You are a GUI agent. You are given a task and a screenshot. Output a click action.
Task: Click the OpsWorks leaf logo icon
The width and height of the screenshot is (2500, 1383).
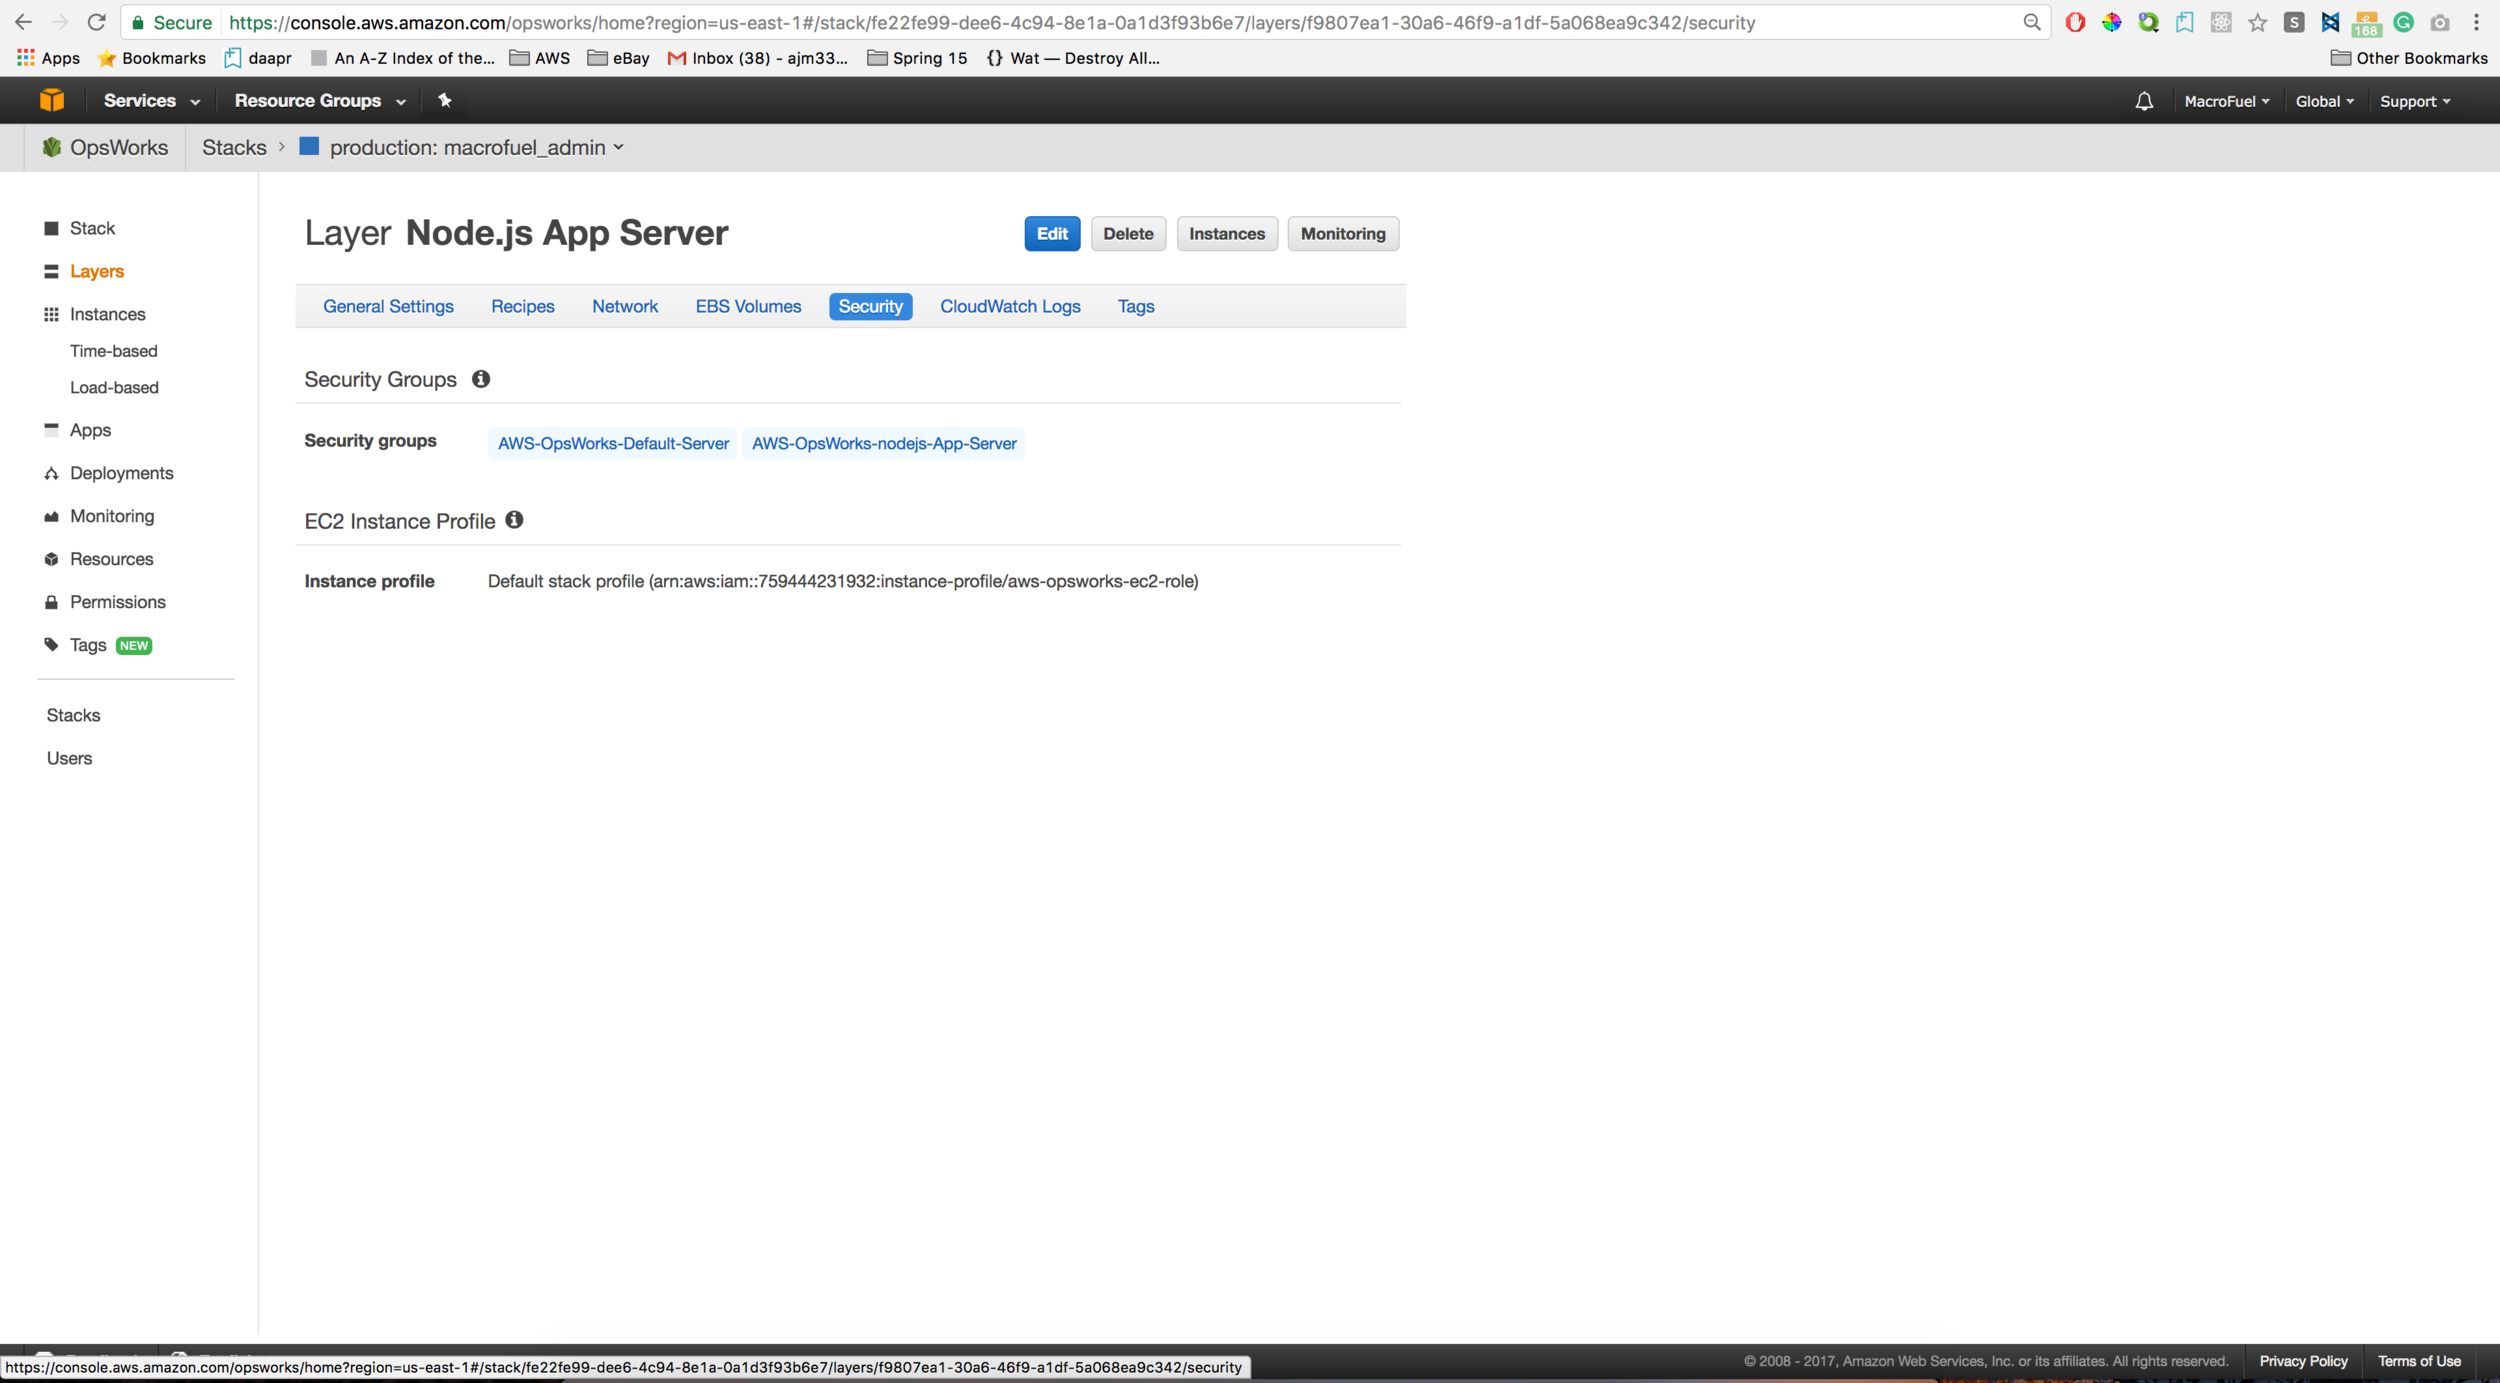52,147
